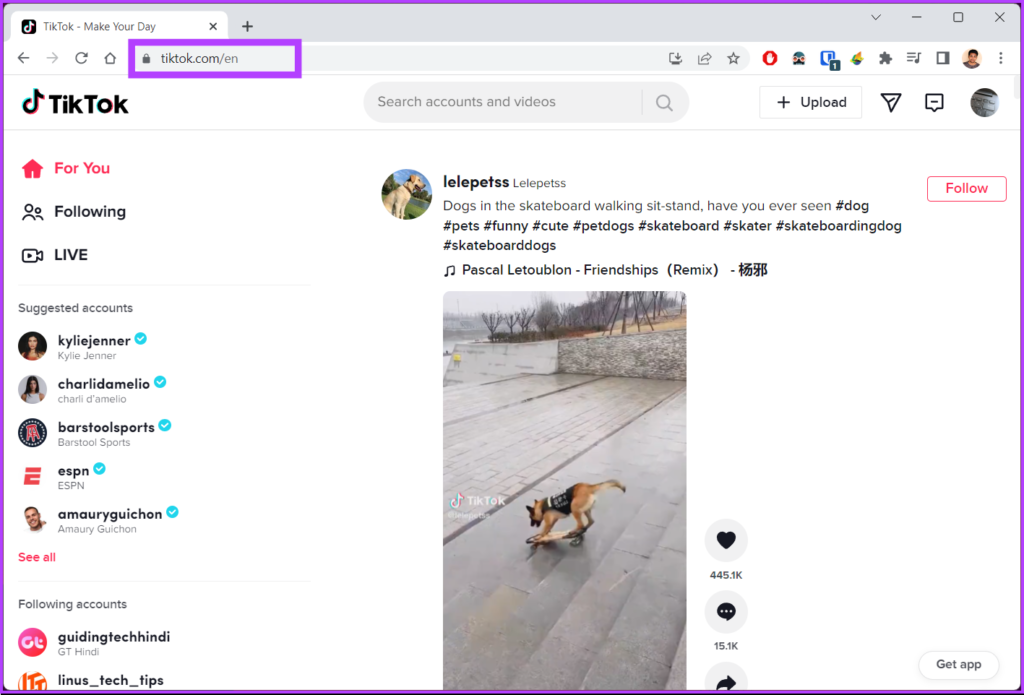Screen dimensions: 1024x695
Task: Click the Get app button
Action: [958, 664]
